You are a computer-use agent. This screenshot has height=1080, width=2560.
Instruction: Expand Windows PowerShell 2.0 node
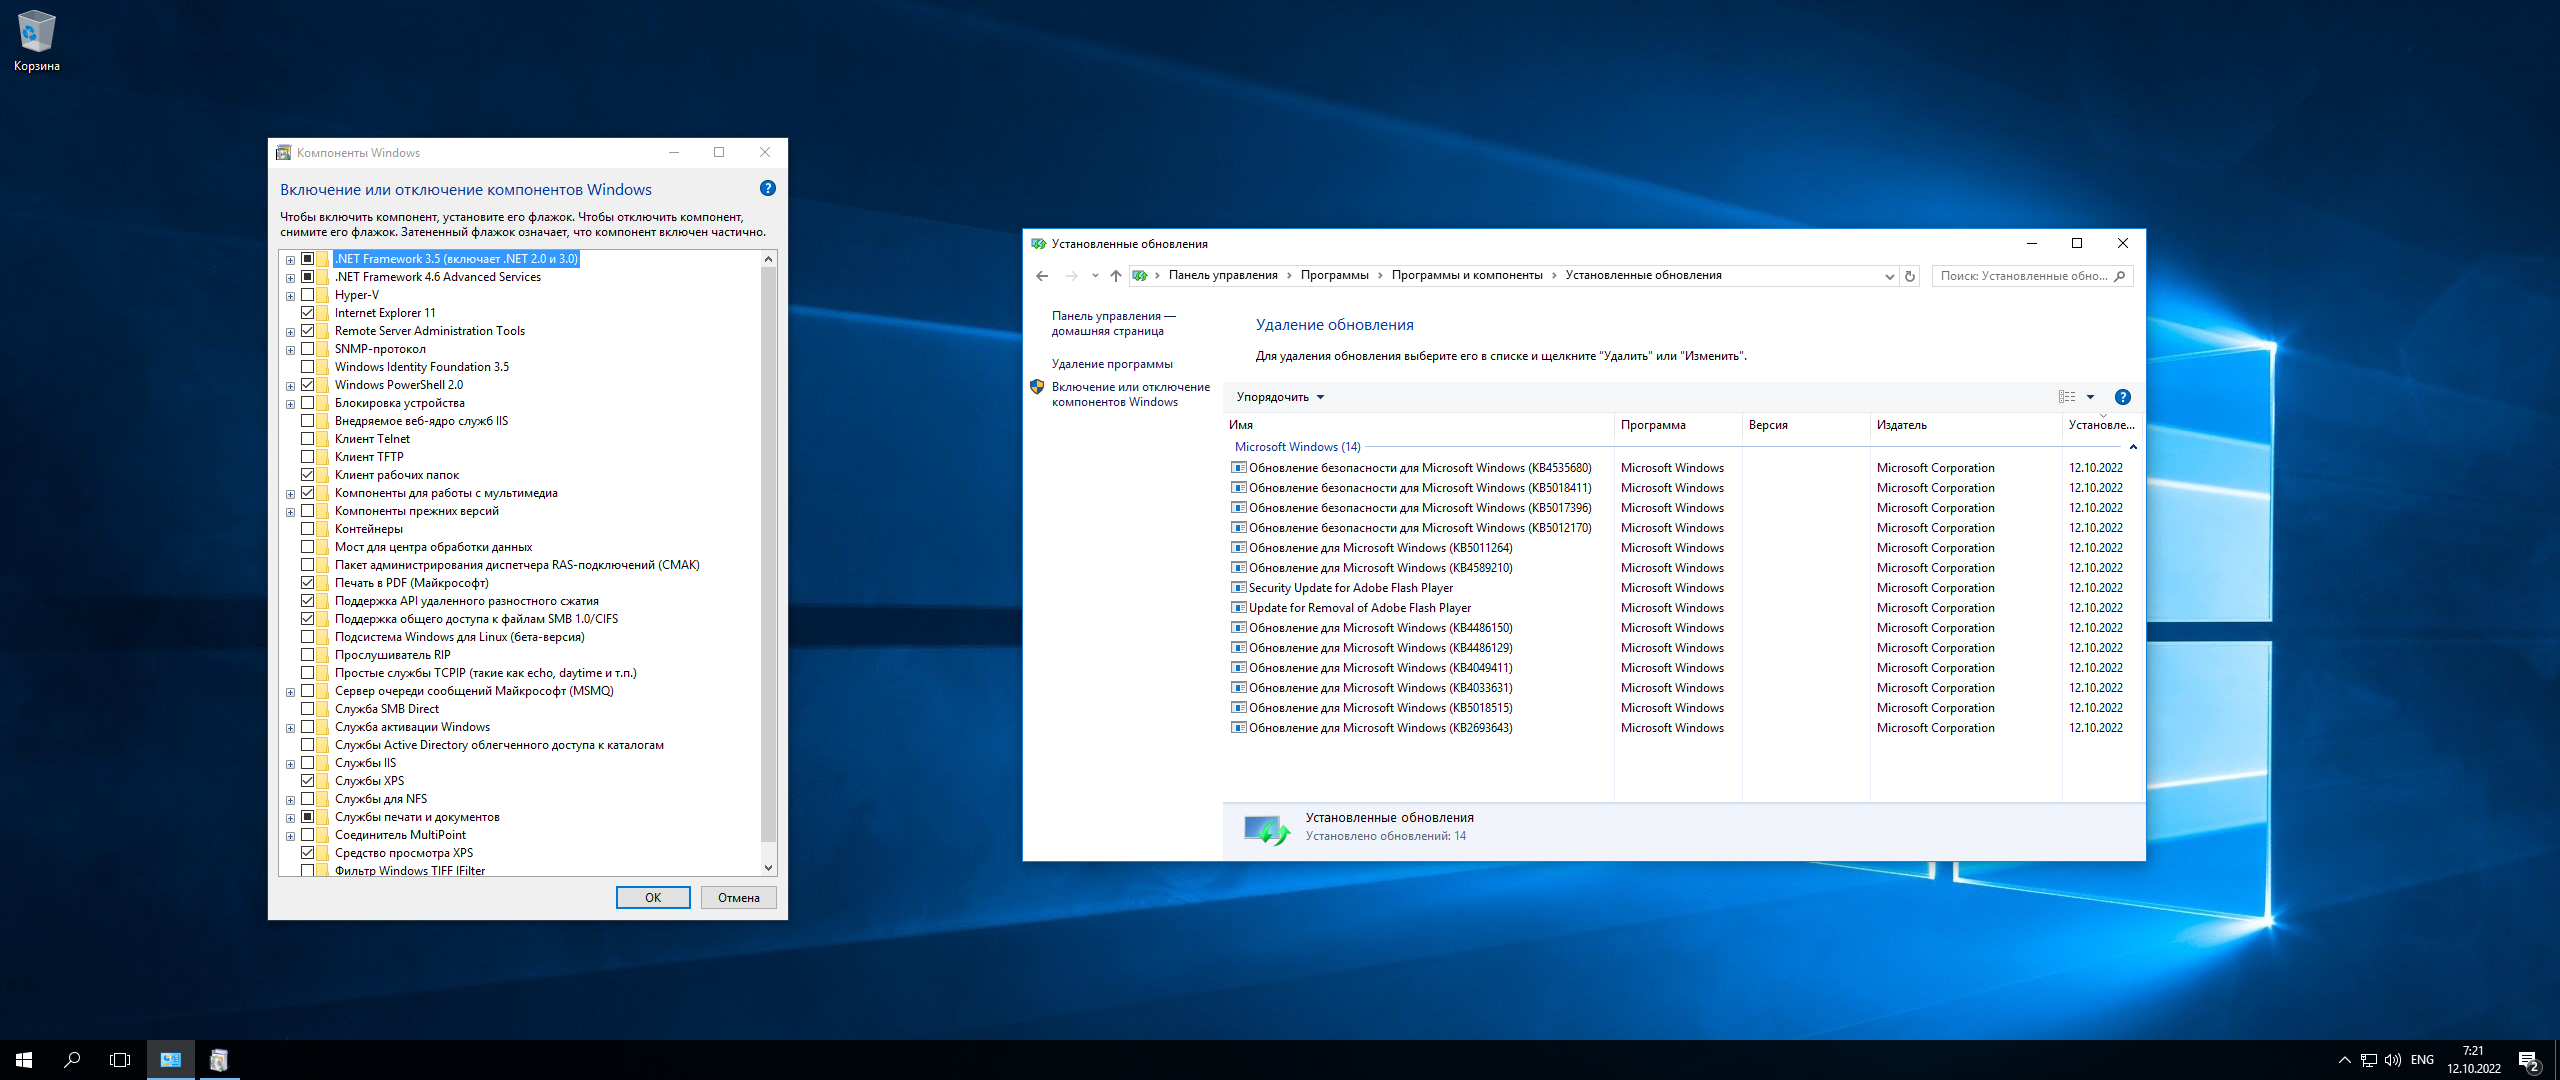(290, 386)
